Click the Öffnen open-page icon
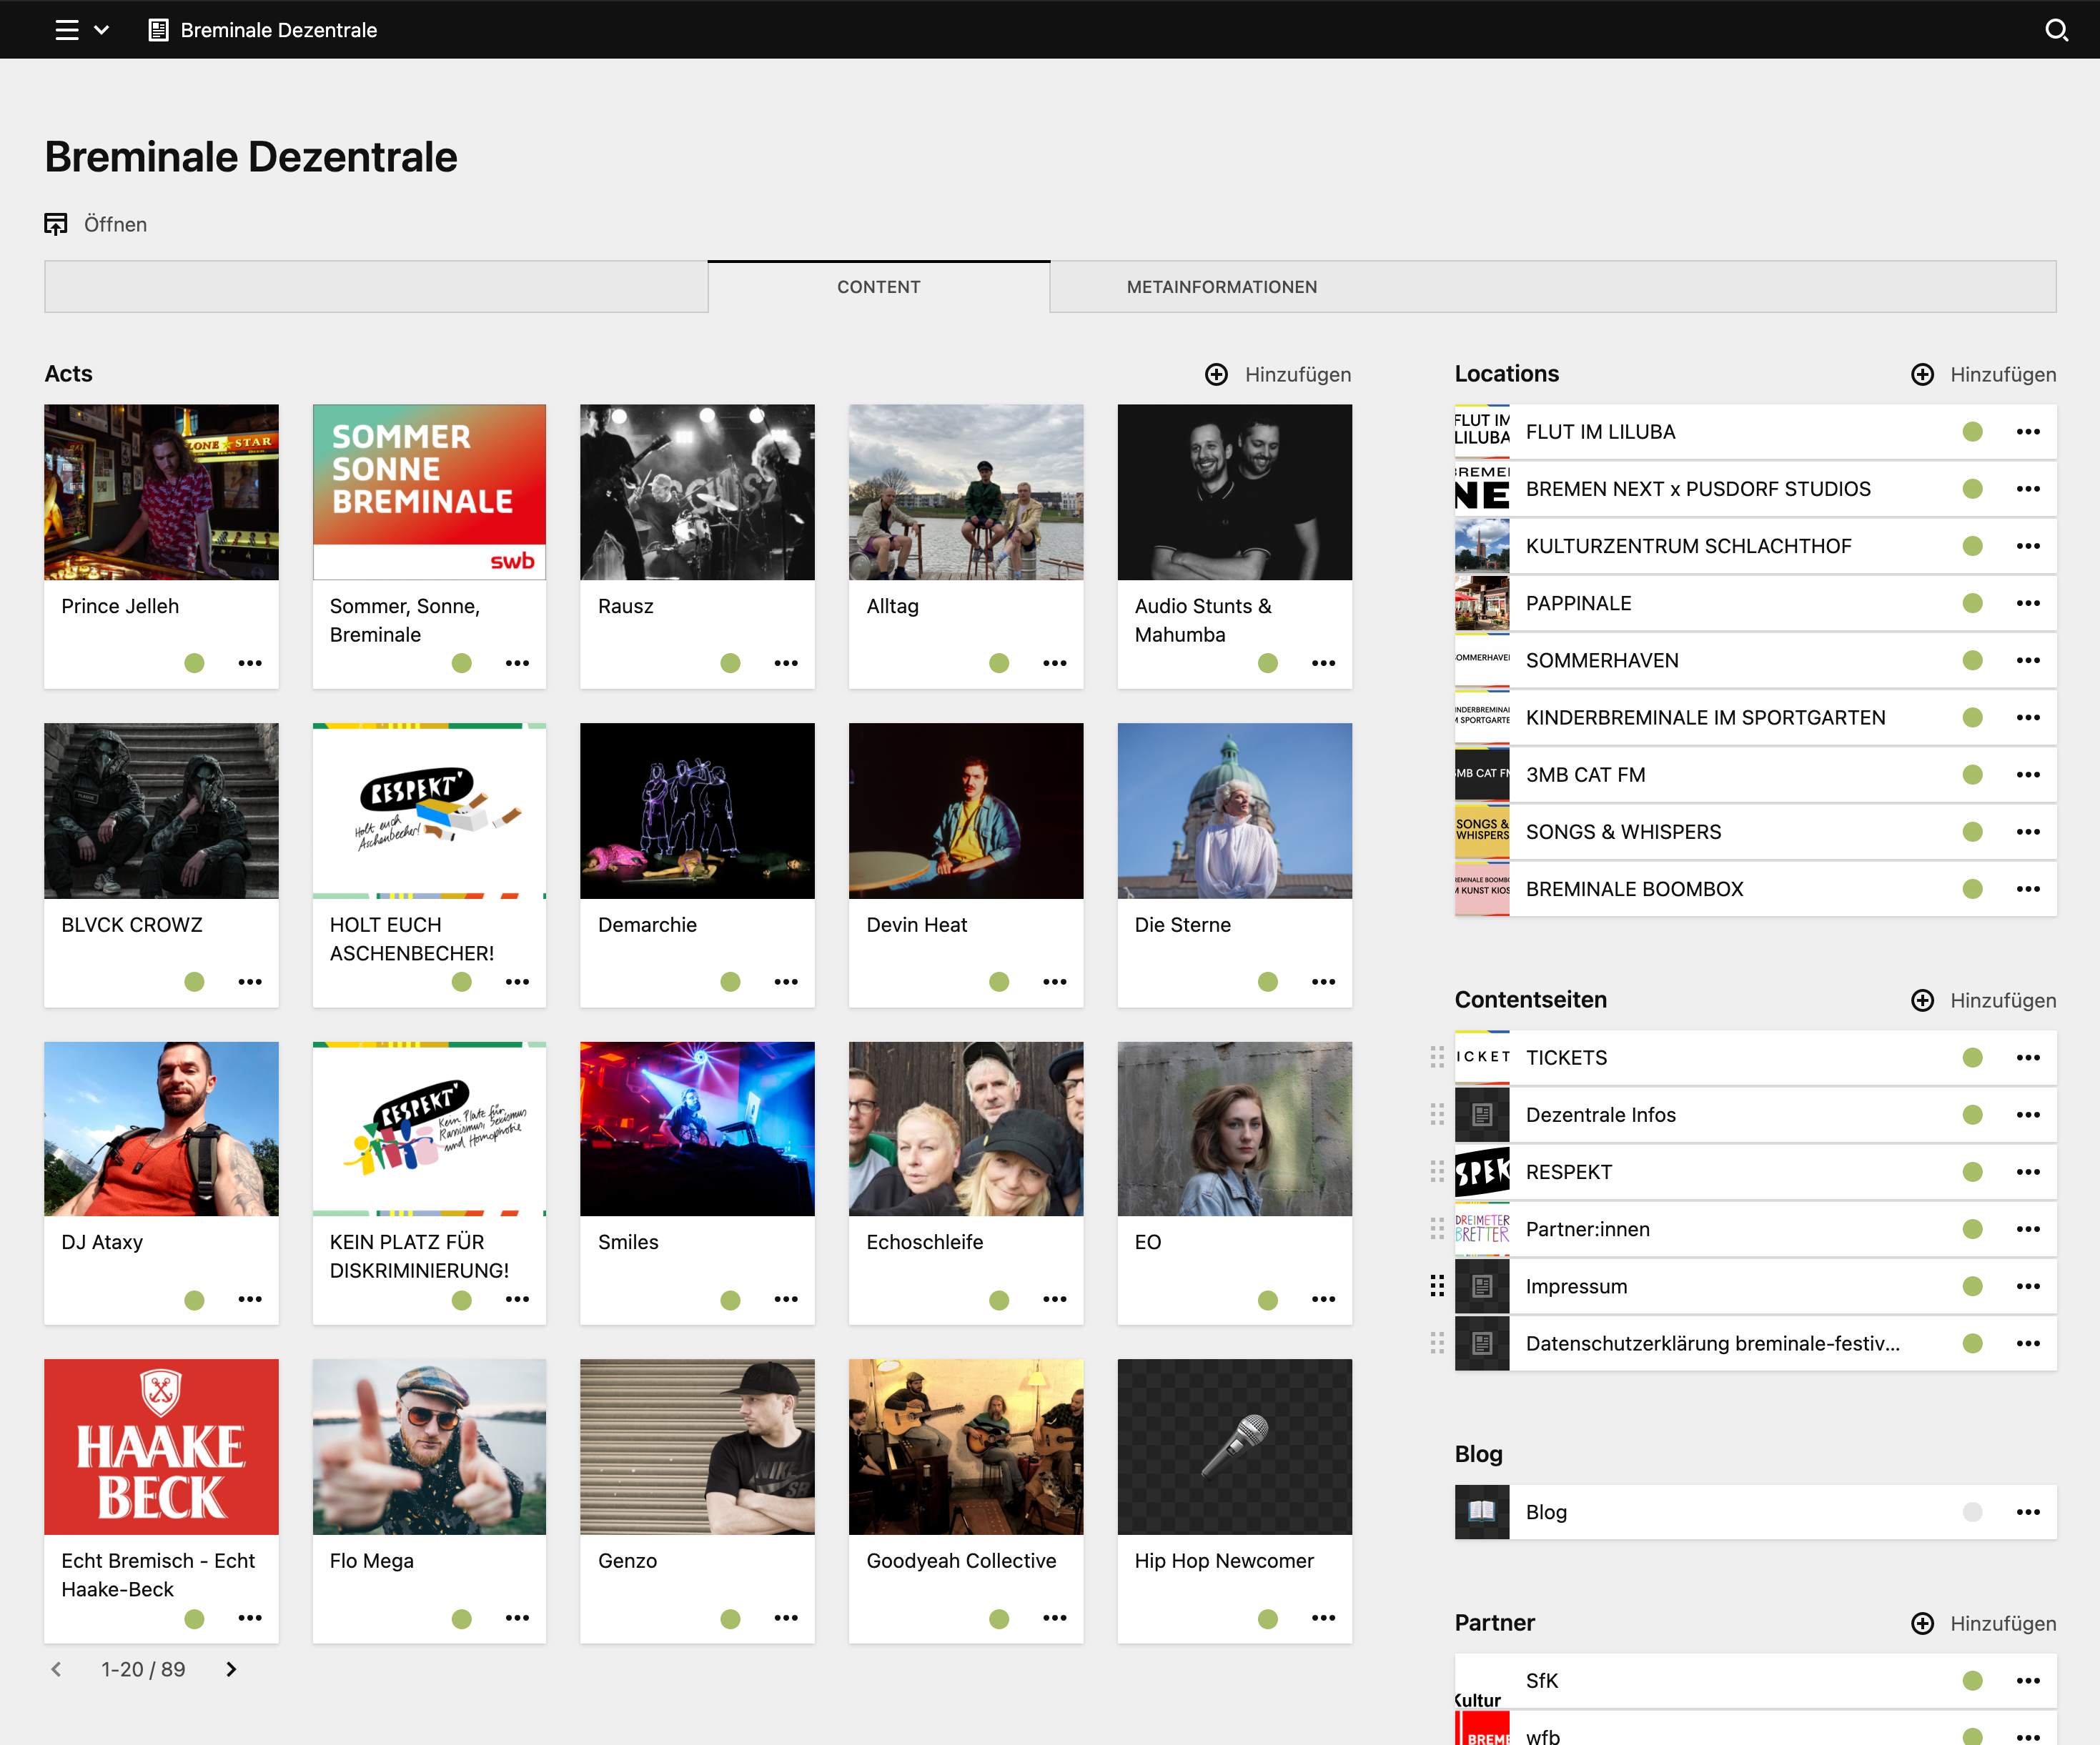The image size is (2100, 1745). pyautogui.click(x=56, y=224)
